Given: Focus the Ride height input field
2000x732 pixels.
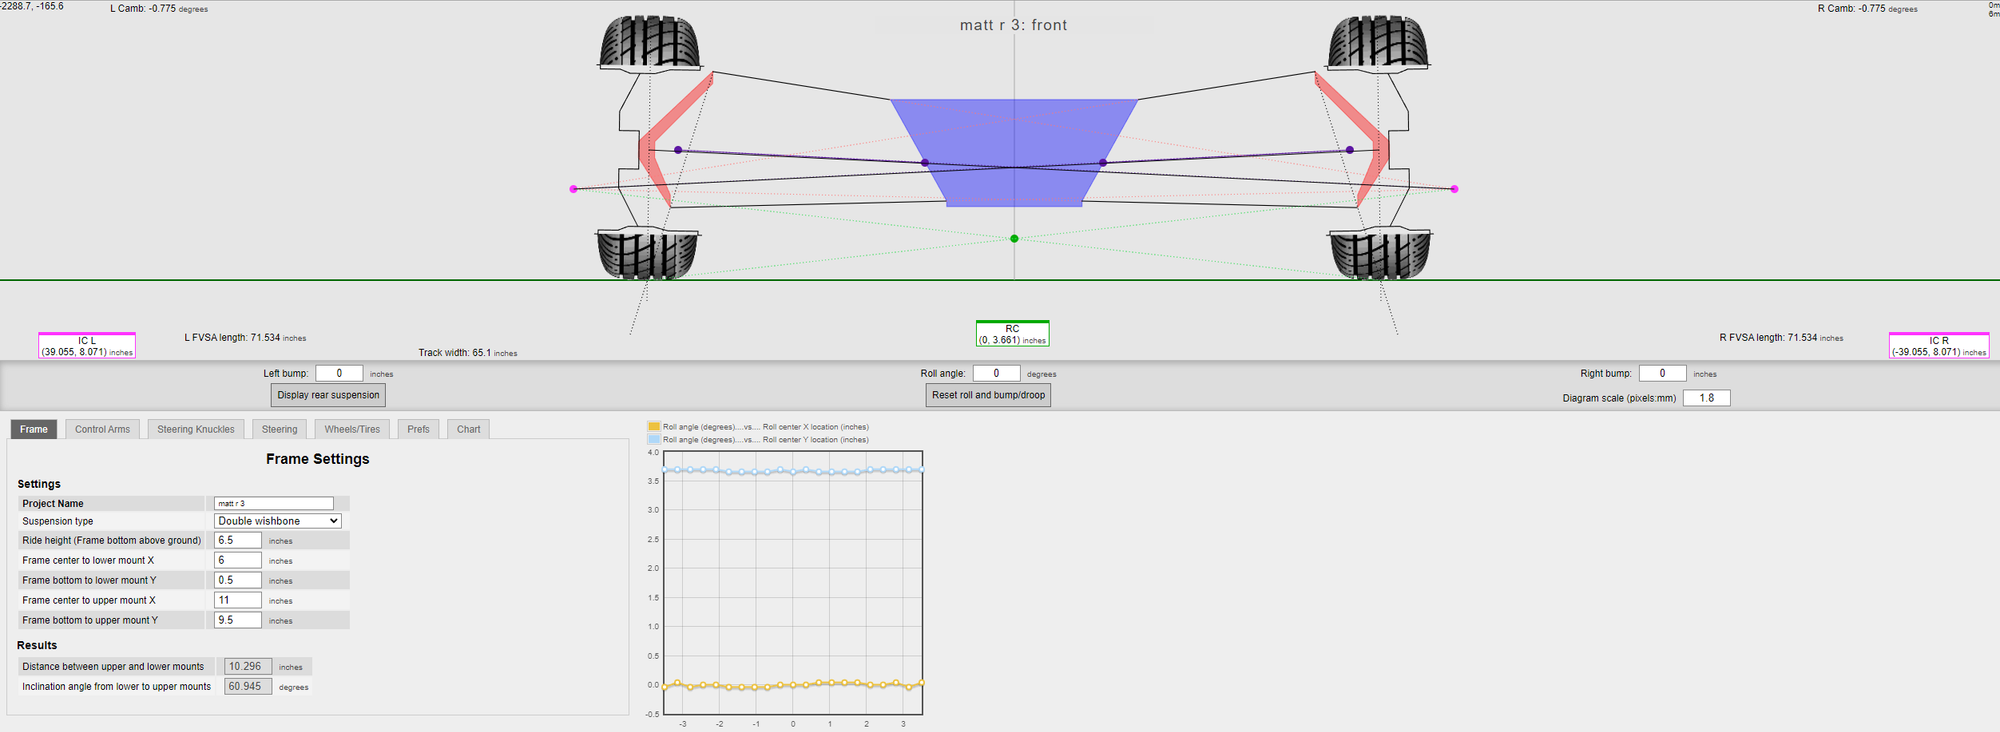Looking at the screenshot, I should (238, 541).
